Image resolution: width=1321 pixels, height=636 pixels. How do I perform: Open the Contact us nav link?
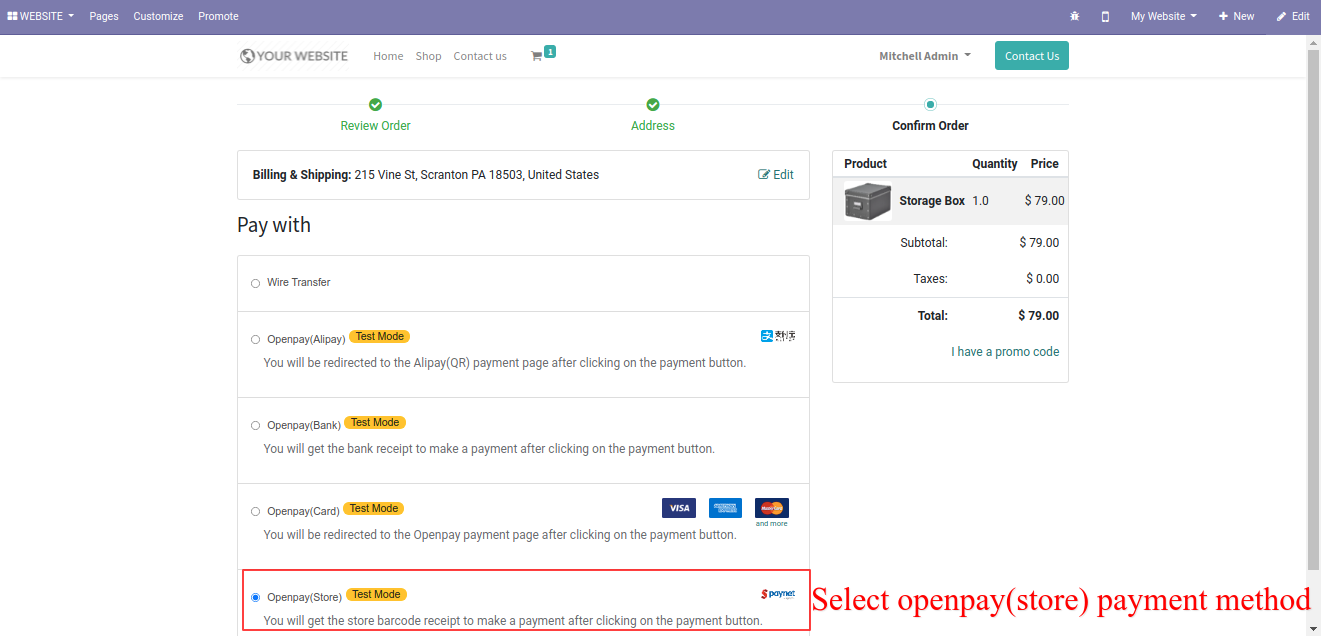tap(480, 56)
